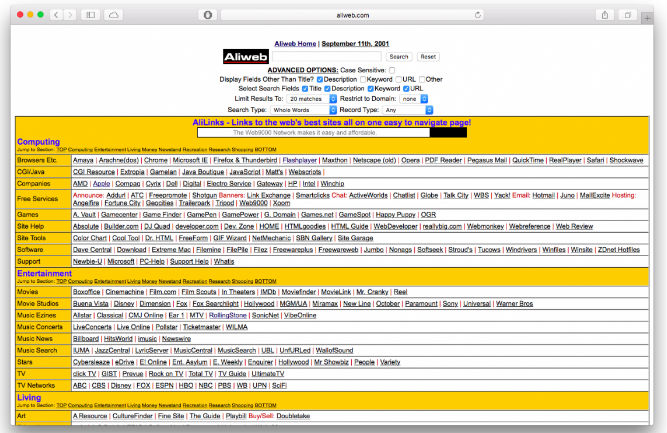Screen dimensions: 667x433
Task: Uncheck the URL search field checkbox
Action: pos(406,89)
